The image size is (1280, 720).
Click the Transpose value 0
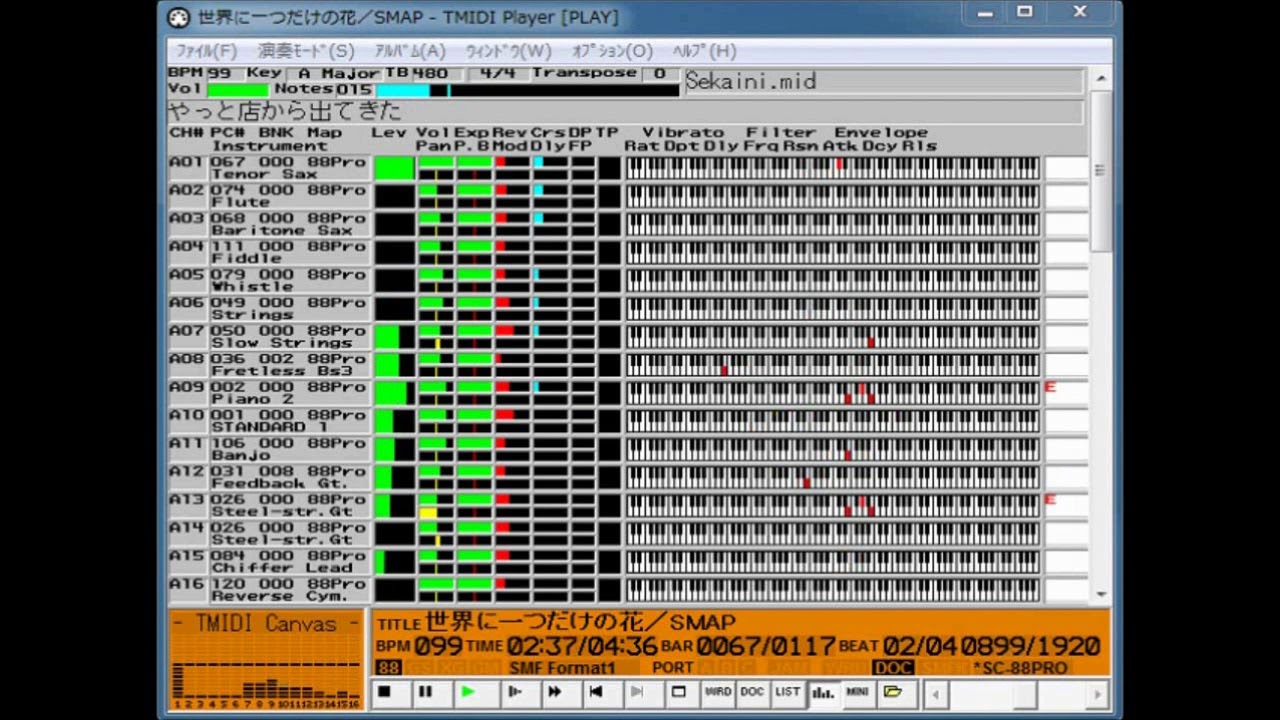pyautogui.click(x=659, y=74)
